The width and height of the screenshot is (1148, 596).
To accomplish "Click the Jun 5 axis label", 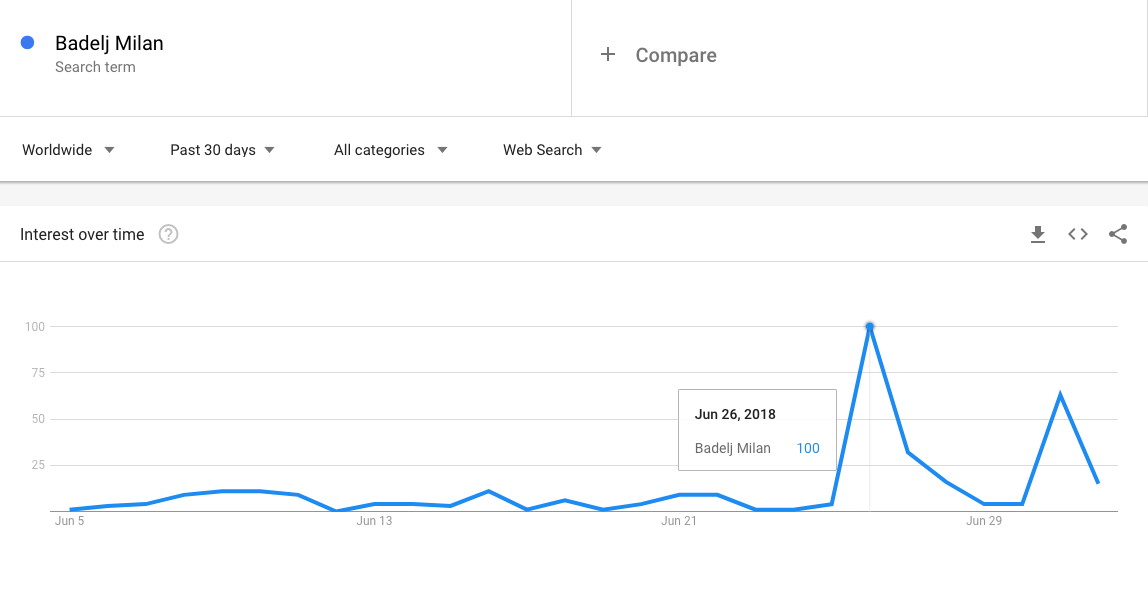I will (70, 521).
